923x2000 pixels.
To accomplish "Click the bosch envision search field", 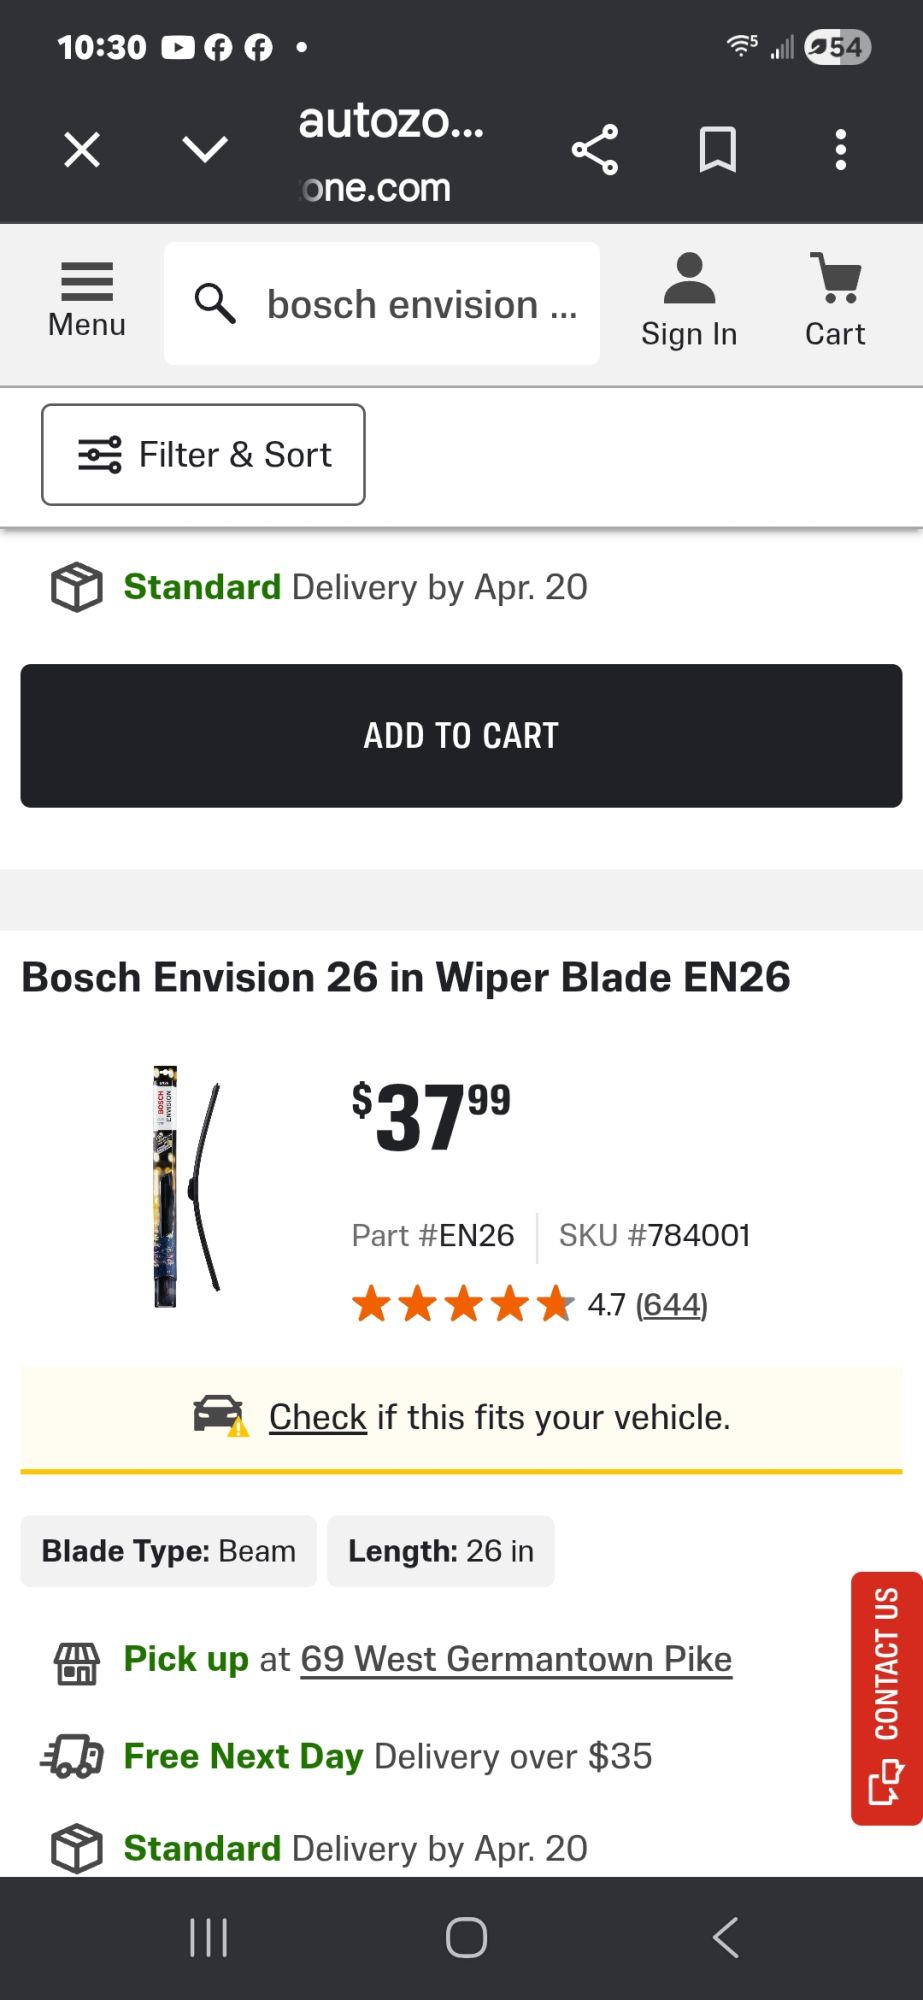I will click(x=422, y=304).
